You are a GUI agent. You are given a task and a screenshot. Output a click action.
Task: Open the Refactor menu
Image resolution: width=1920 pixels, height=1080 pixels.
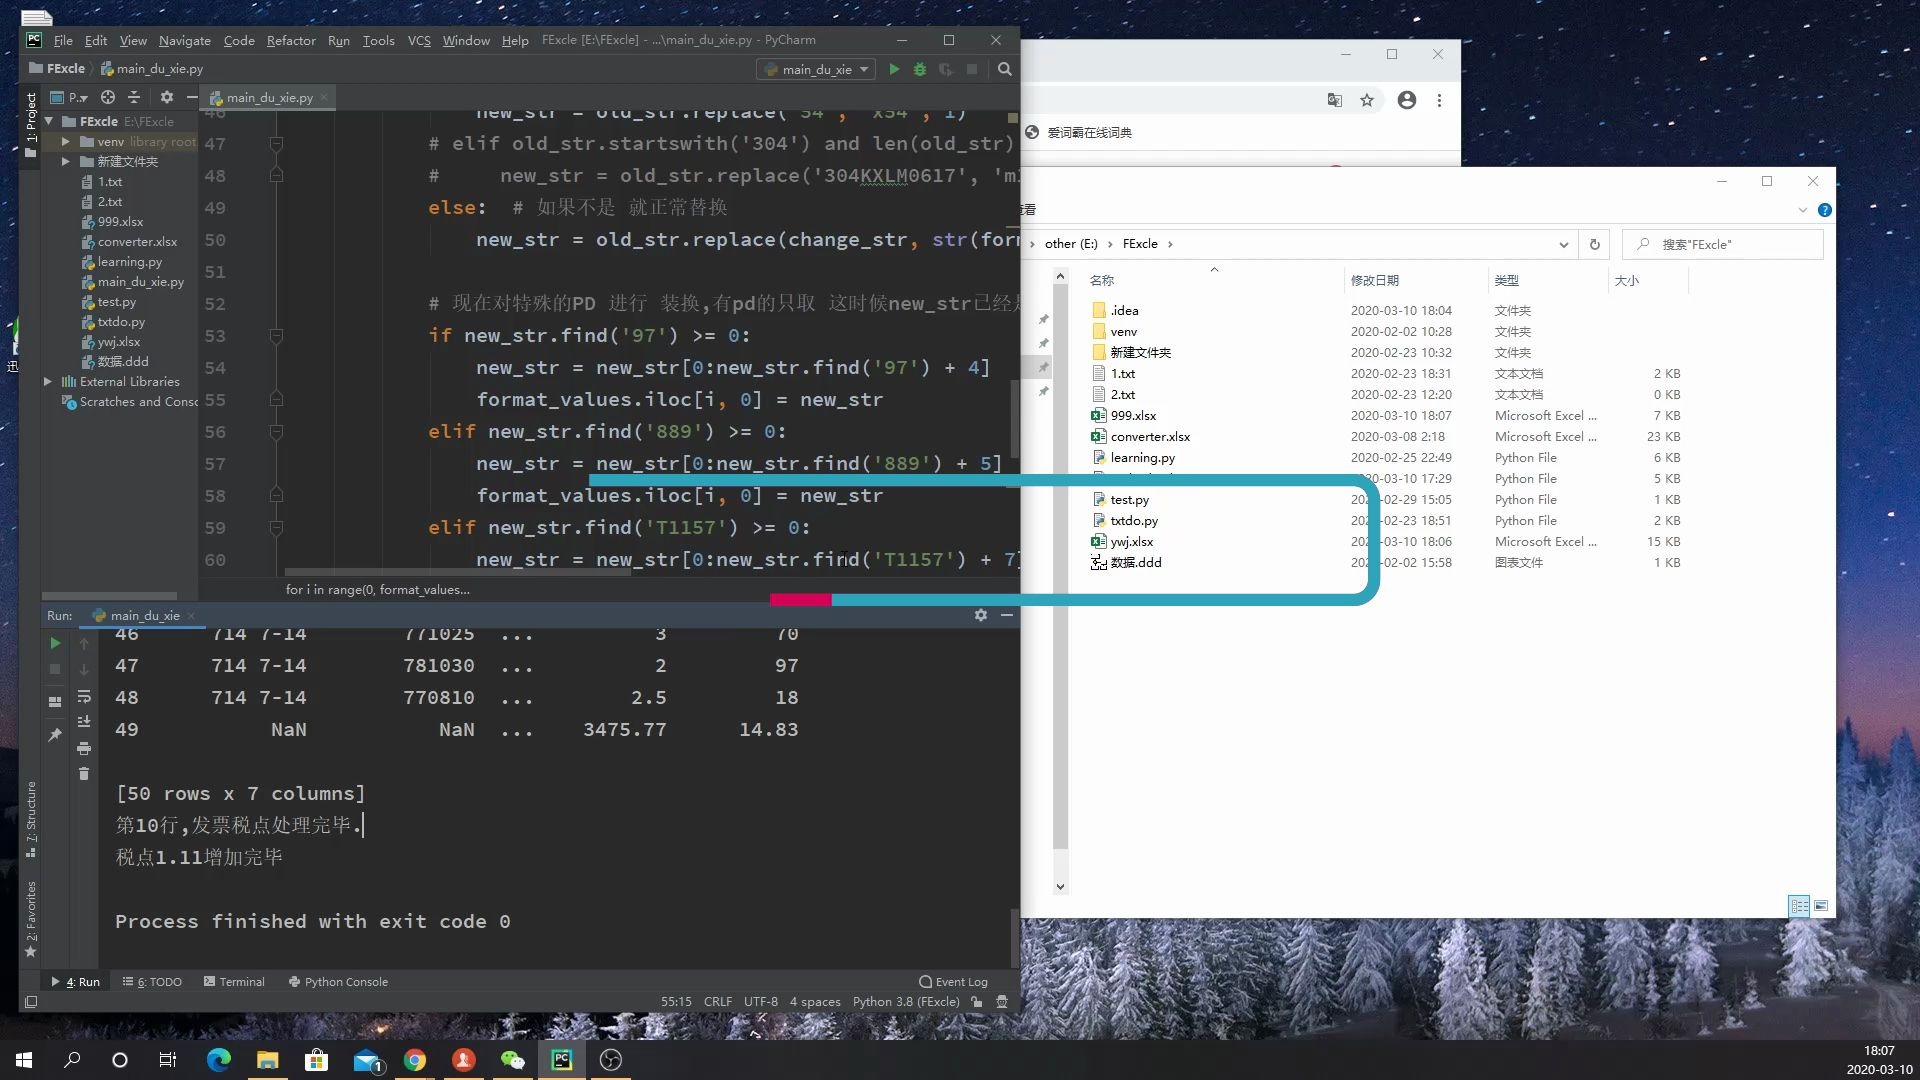click(291, 41)
